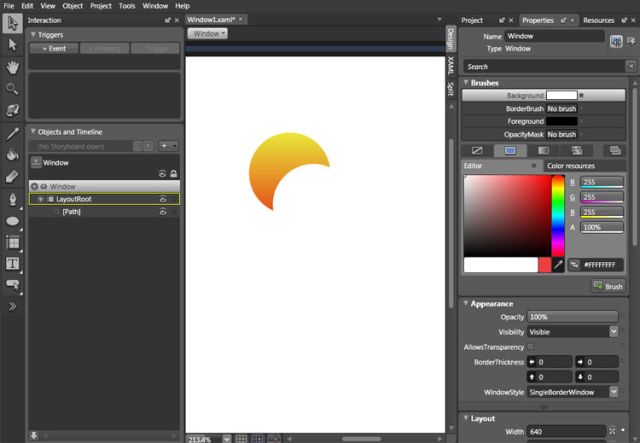Hide the [Path] object
Screen dimensions: 640x443
coord(162,212)
